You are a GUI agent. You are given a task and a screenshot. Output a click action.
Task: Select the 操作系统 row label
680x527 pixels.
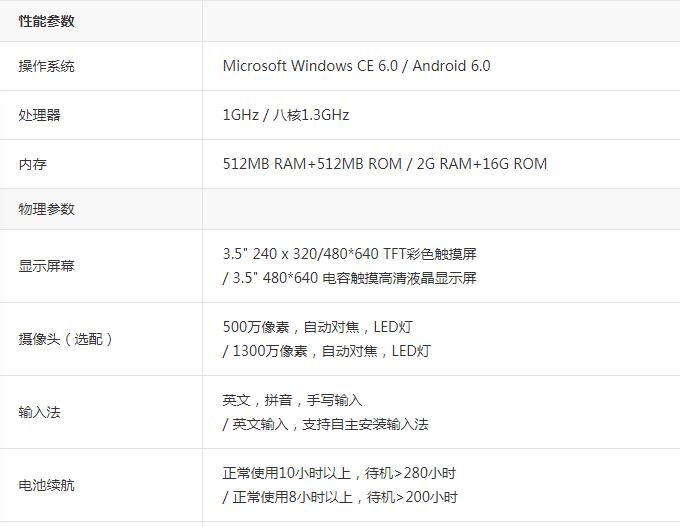pyautogui.click(x=46, y=66)
